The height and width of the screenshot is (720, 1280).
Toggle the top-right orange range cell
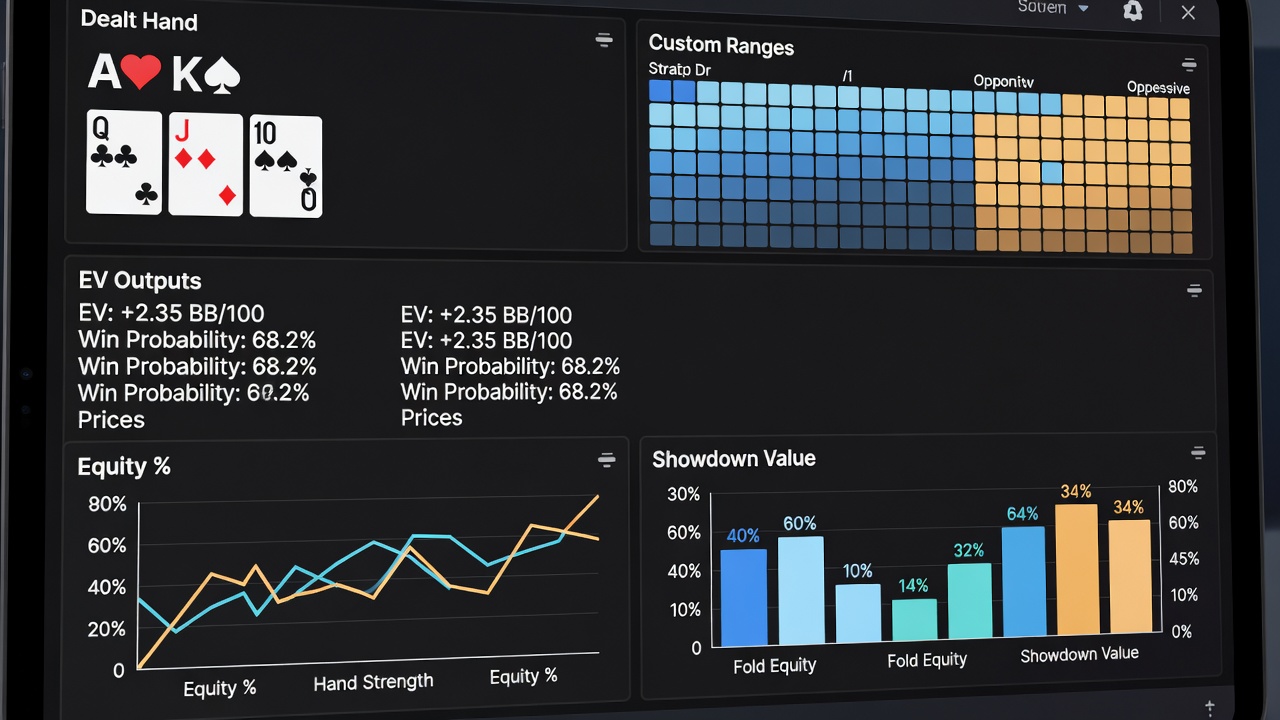coord(1180,107)
